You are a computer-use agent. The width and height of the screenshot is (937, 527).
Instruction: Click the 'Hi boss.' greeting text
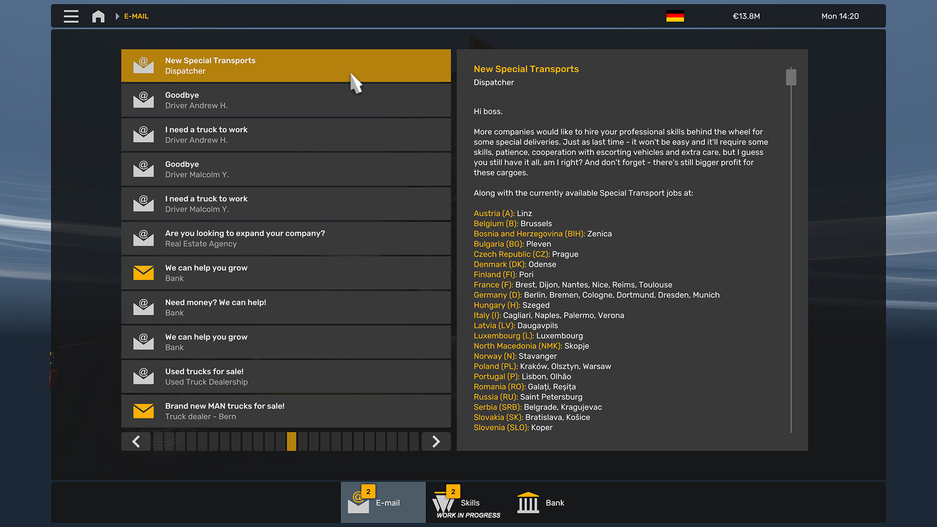[x=488, y=112]
